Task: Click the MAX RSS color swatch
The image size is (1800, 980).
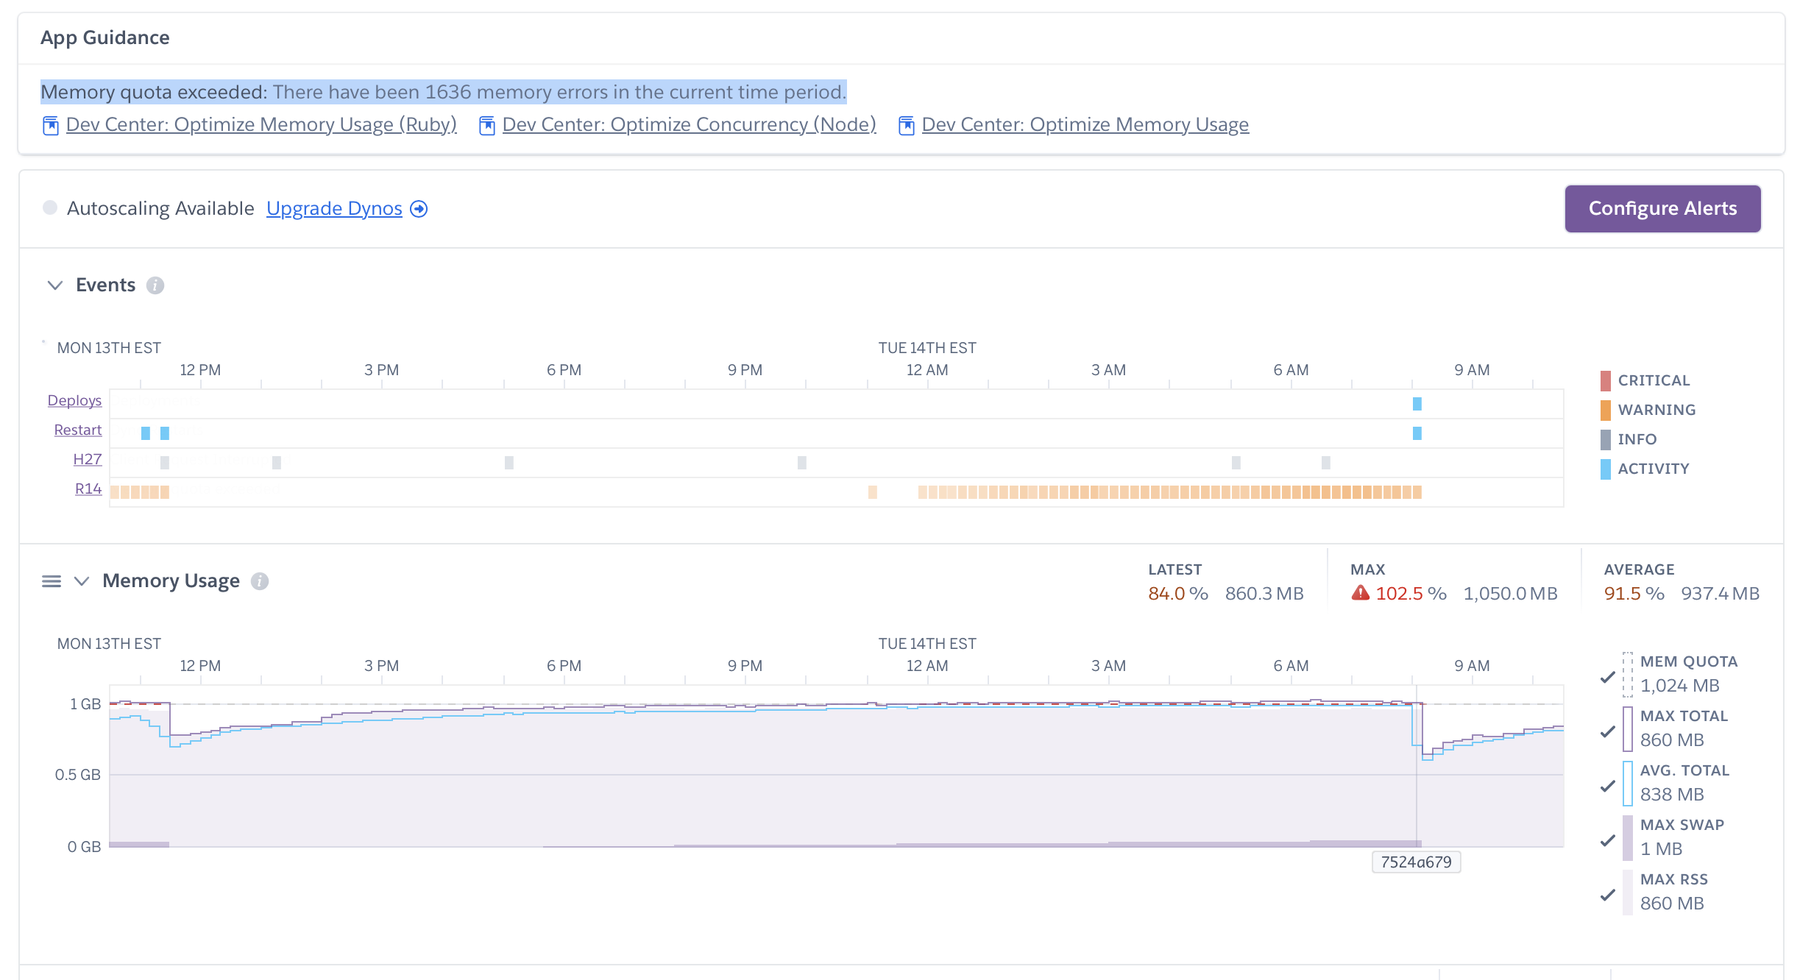Action: tap(1627, 892)
